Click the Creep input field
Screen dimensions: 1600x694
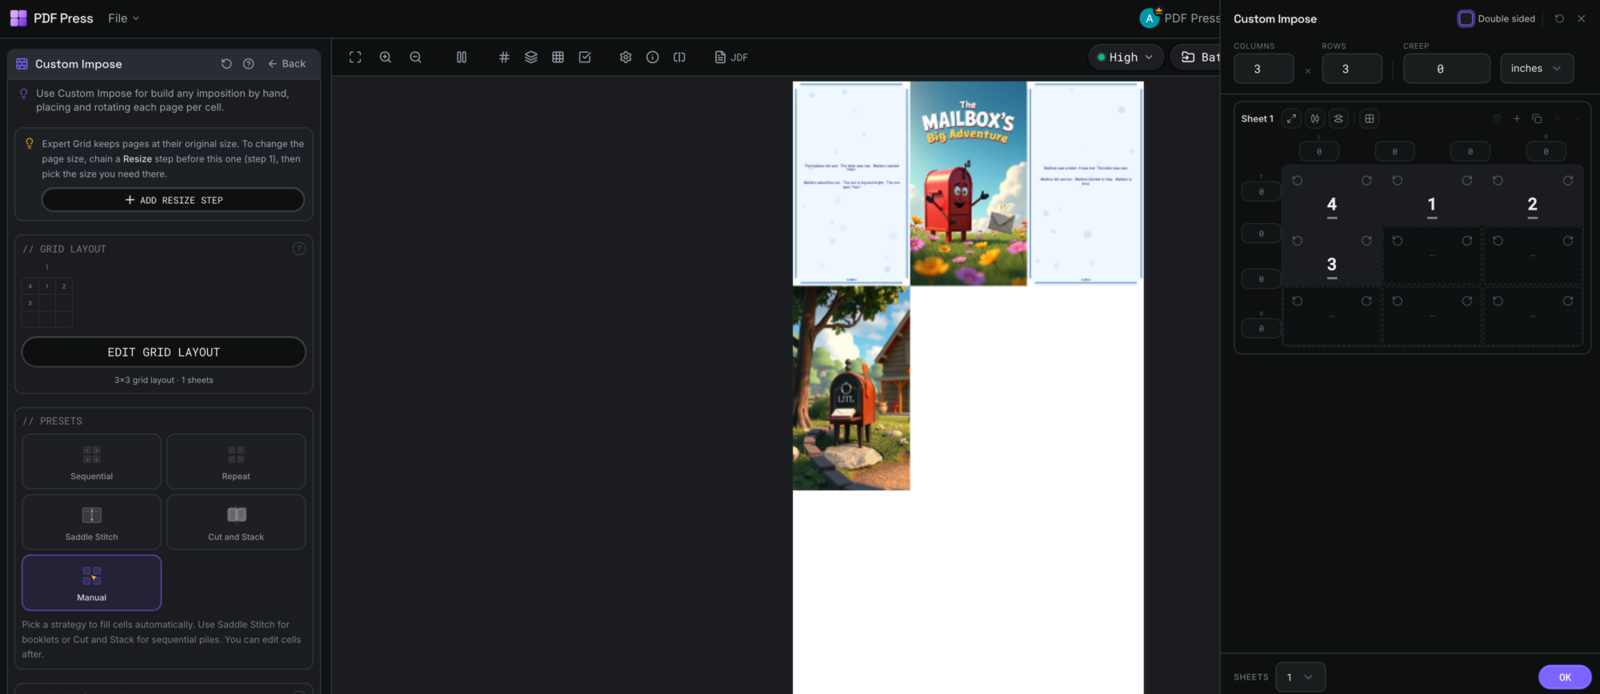point(1447,69)
